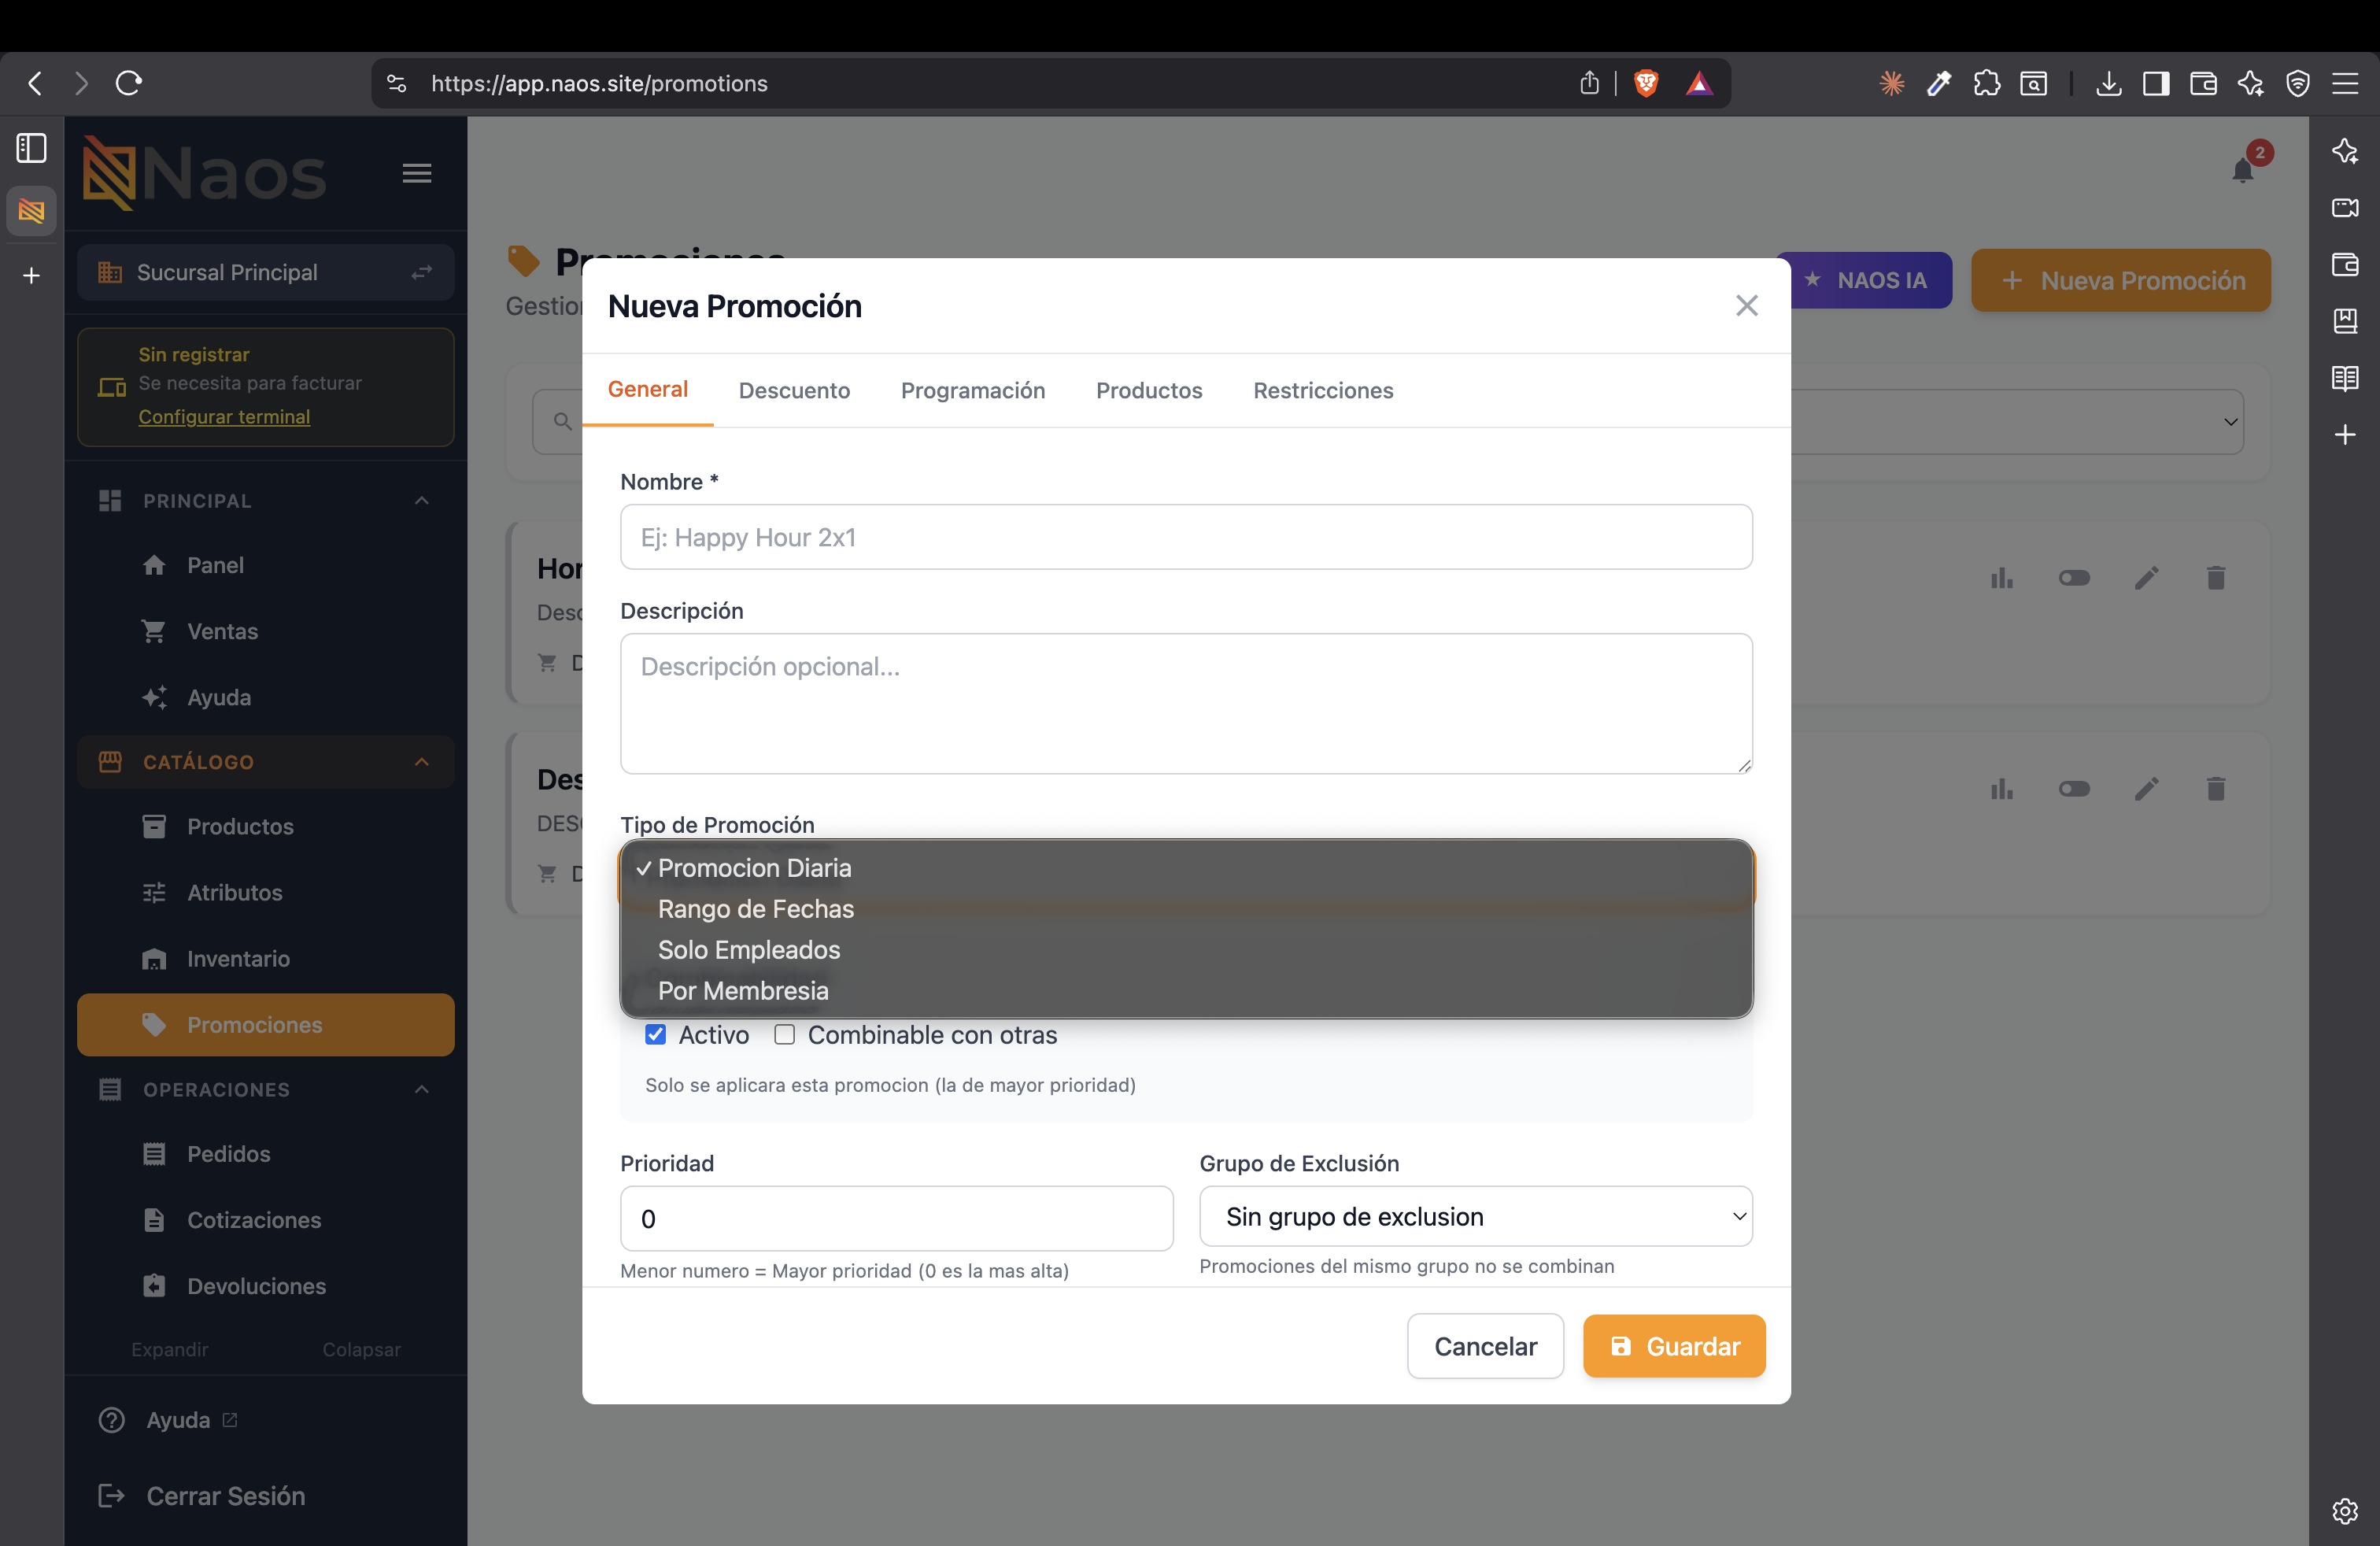This screenshot has height=1546, width=2380.
Task: Toggle the first promotion's active switch
Action: click(x=2074, y=578)
